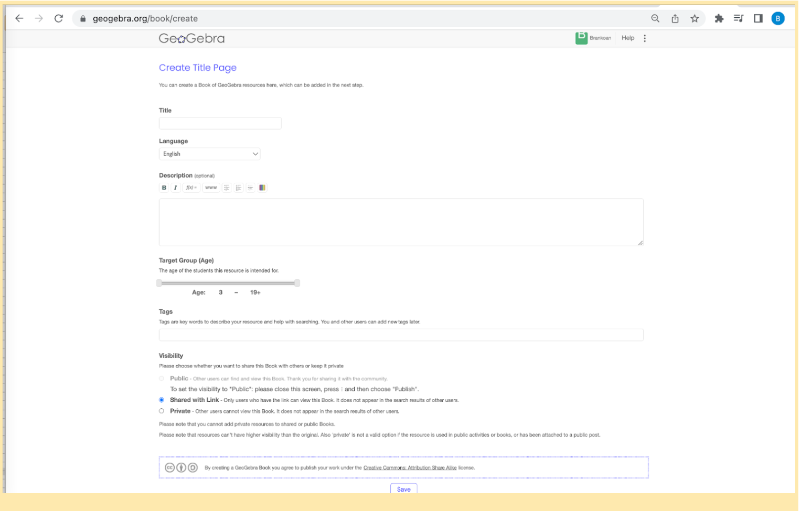Screen dimensions: 800x511
Task: Open the green user avatar
Action: [x=581, y=38]
